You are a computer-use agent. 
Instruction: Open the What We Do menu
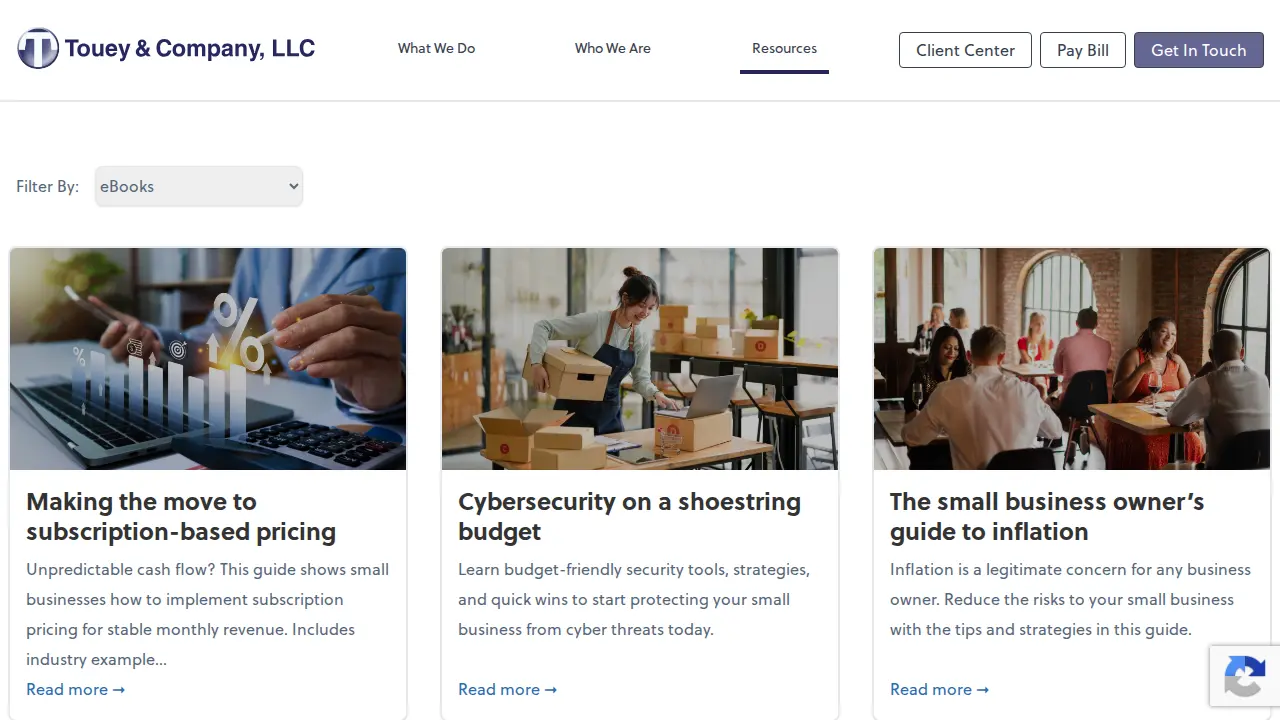tap(436, 48)
